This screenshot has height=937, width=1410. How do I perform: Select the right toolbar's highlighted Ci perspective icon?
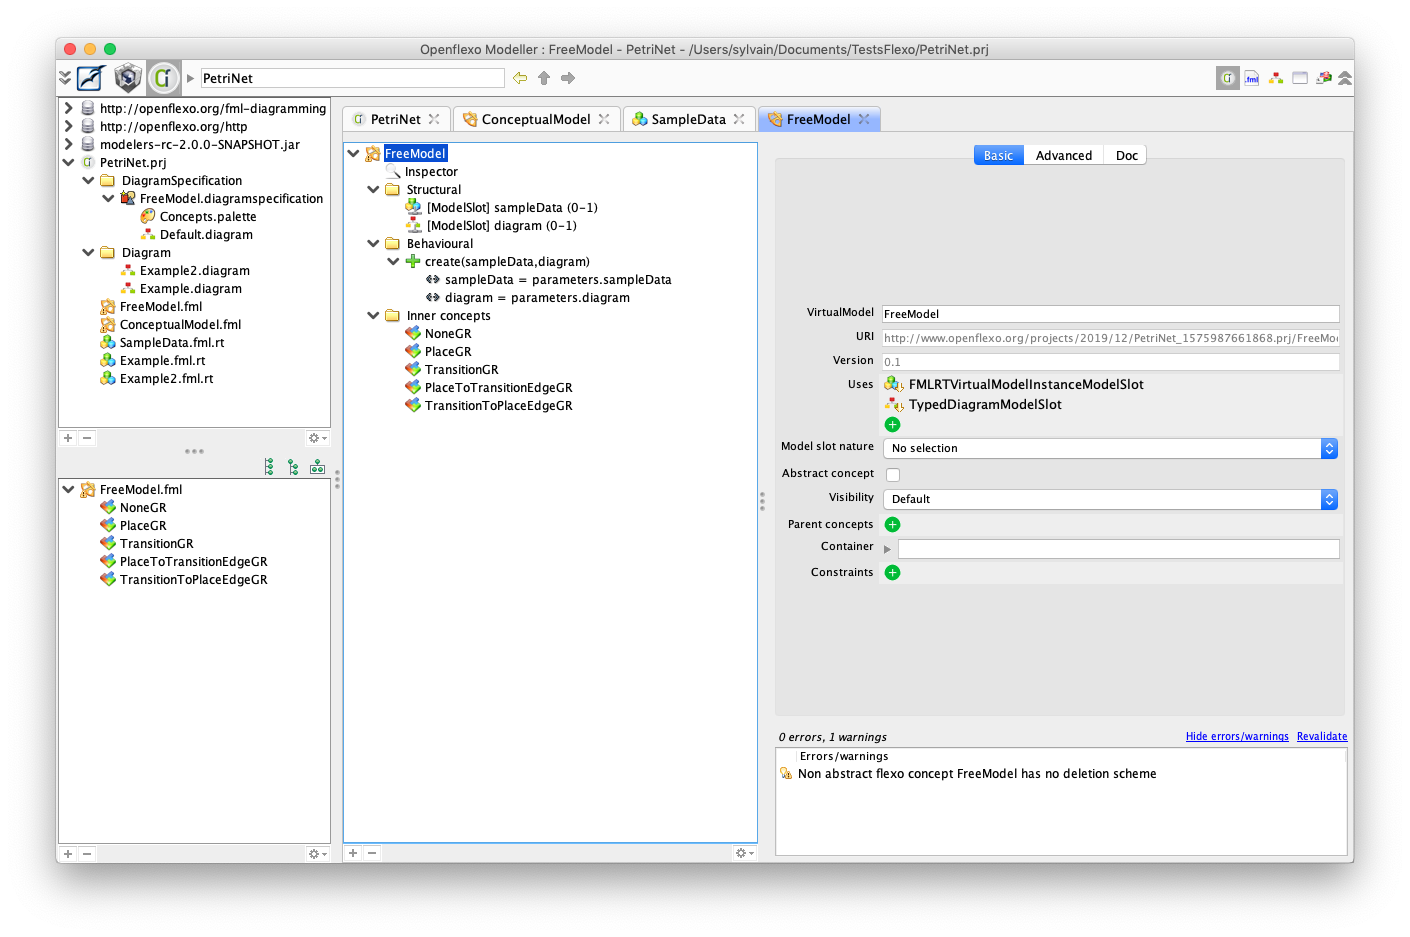pyautogui.click(x=1228, y=78)
